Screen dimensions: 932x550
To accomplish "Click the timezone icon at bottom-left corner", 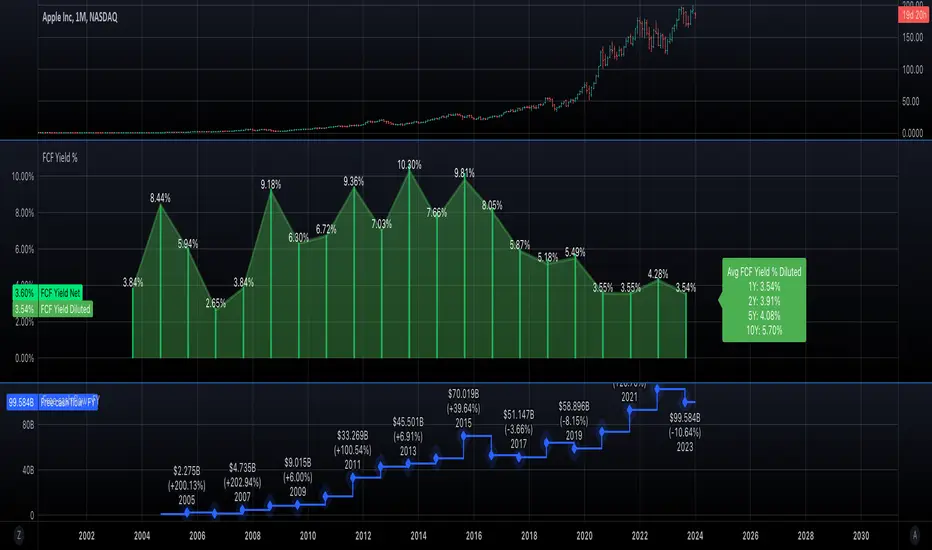I will point(18,536).
